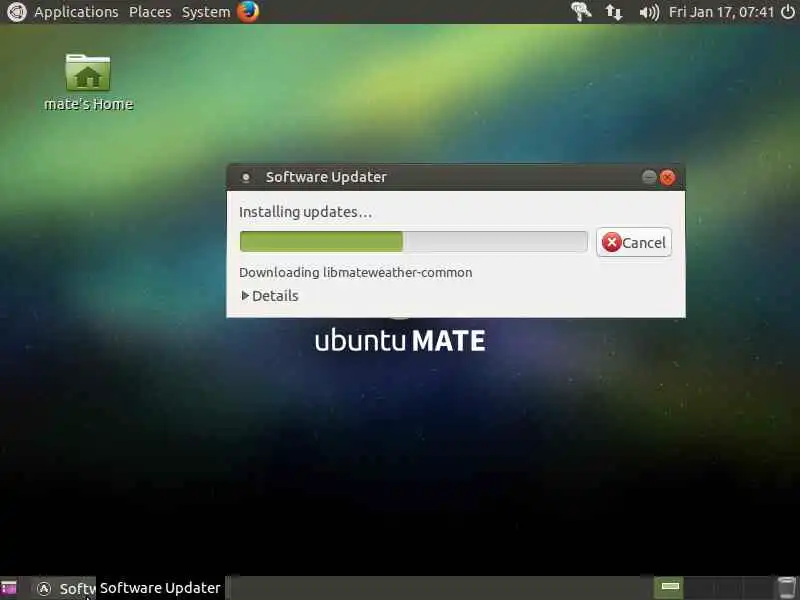Open the Places menu

[x=150, y=12]
